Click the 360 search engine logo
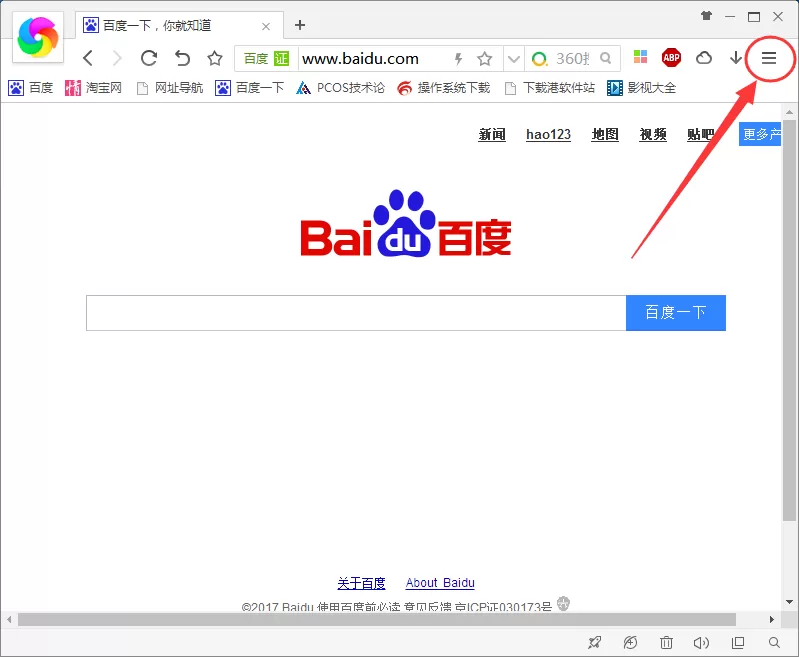Screen dimensions: 799x657 (x=539, y=59)
